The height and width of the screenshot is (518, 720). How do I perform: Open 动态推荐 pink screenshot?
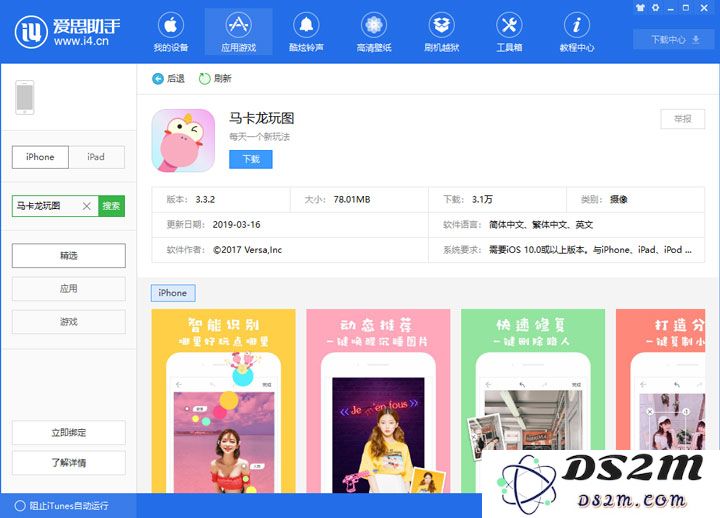click(378, 400)
